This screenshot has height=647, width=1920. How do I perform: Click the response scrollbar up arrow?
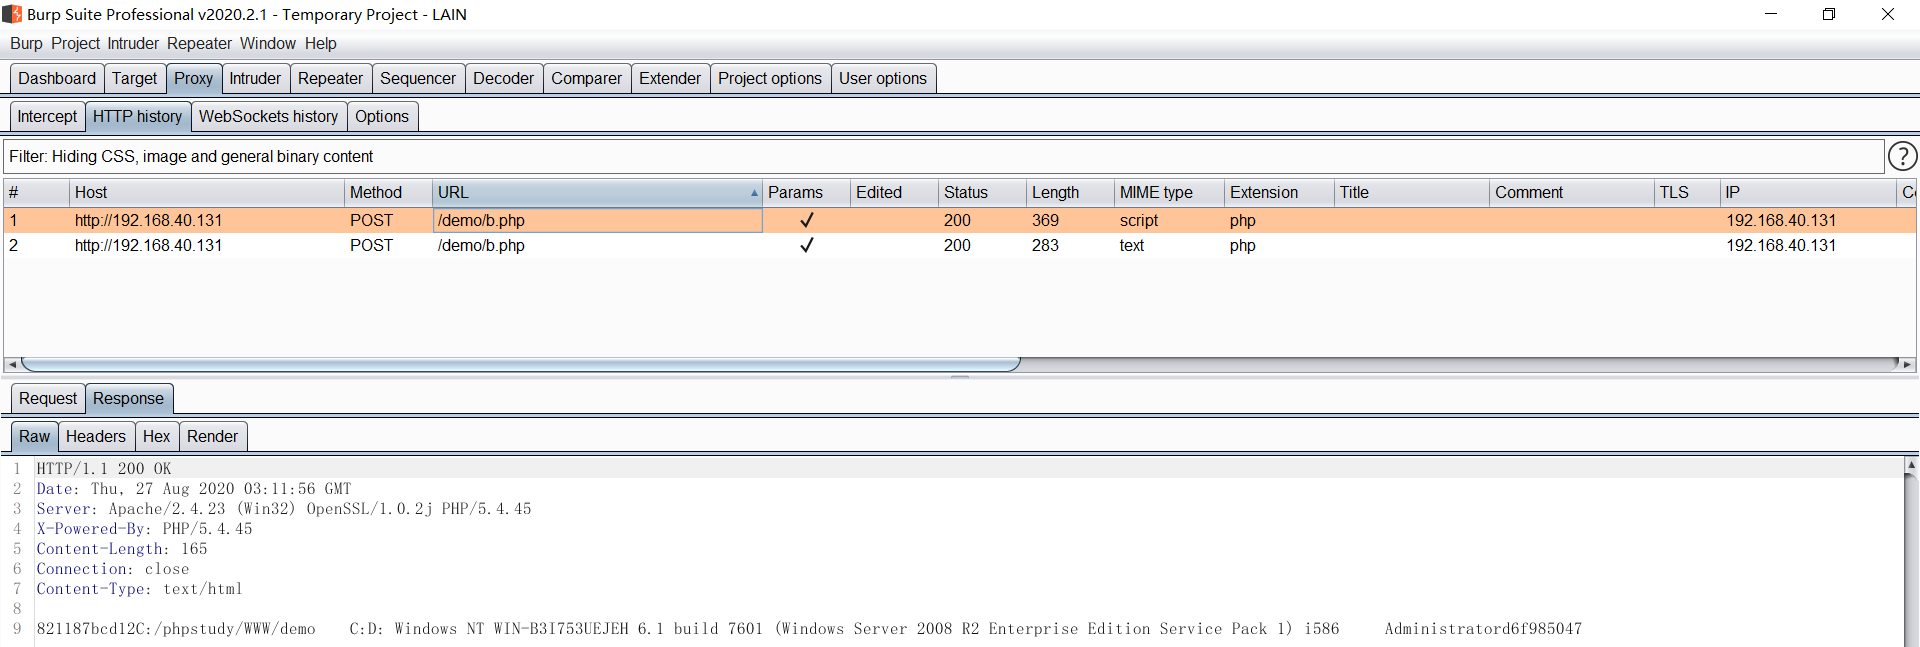click(x=1911, y=465)
